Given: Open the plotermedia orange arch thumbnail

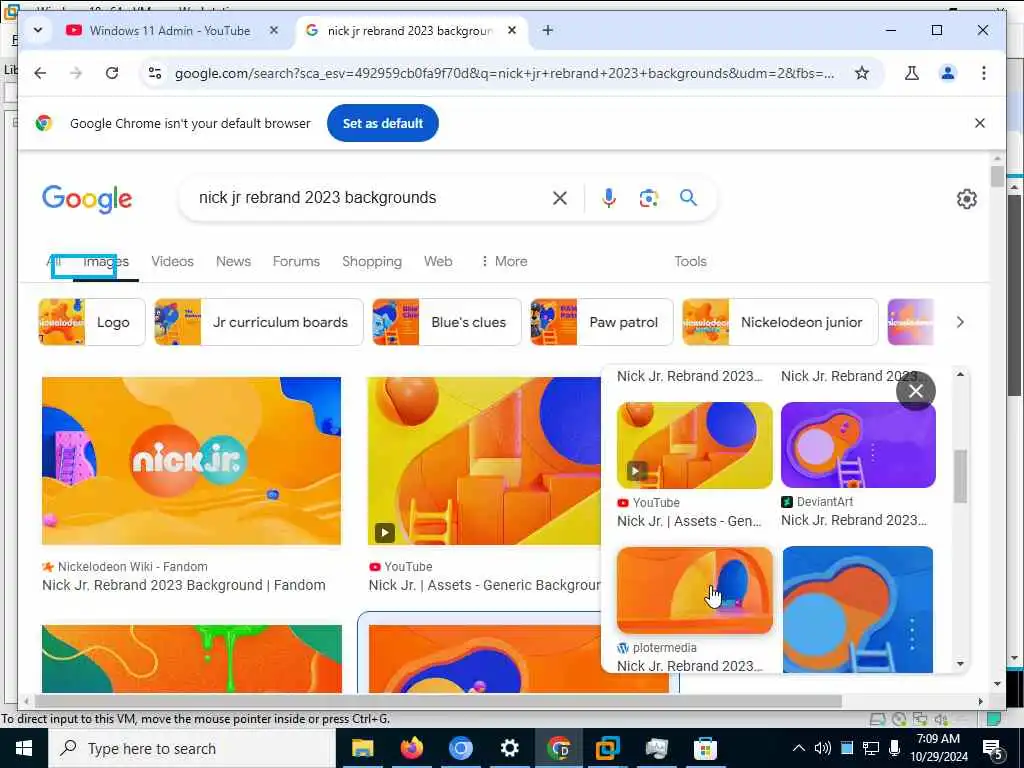Looking at the screenshot, I should (x=695, y=590).
